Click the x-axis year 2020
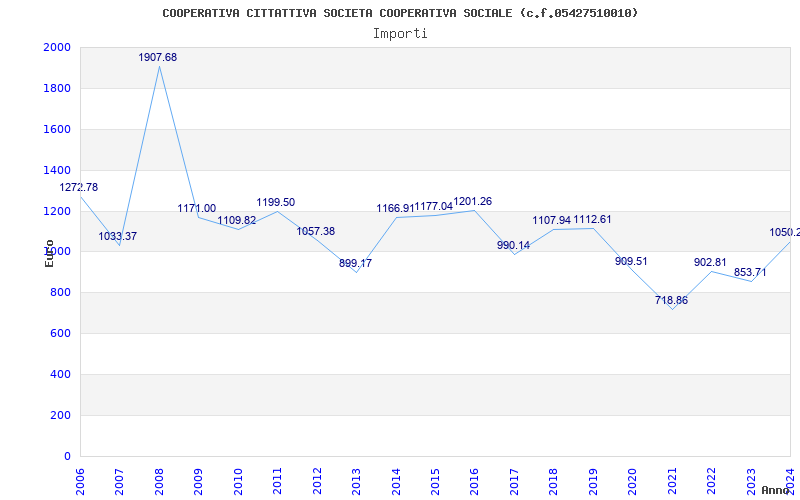This screenshot has height=500, width=800. point(633,481)
